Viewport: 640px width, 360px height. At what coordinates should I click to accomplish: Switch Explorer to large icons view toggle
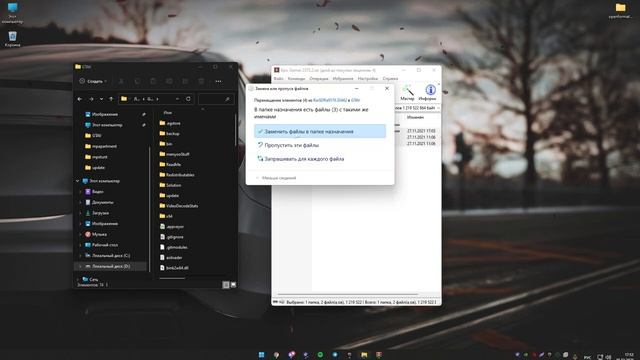click(x=233, y=285)
